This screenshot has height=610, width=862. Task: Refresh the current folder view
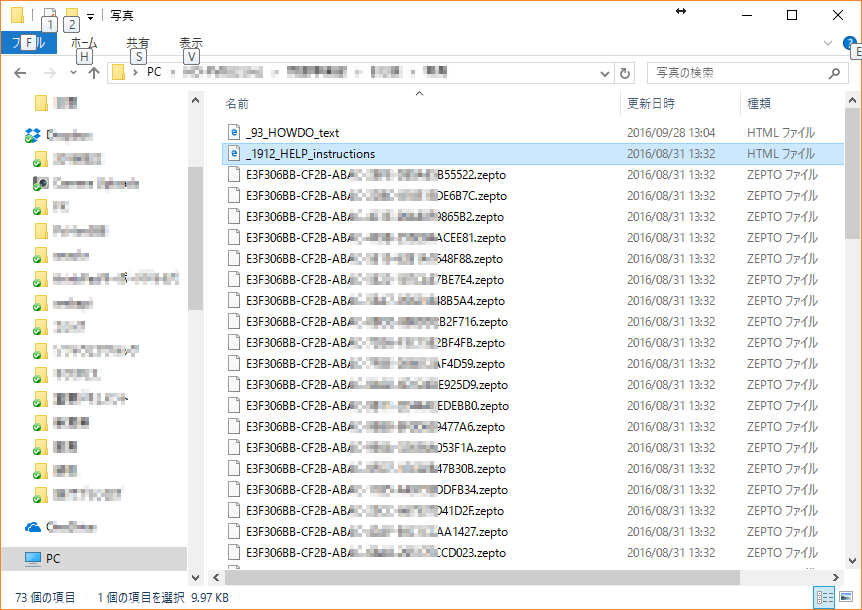[626, 73]
